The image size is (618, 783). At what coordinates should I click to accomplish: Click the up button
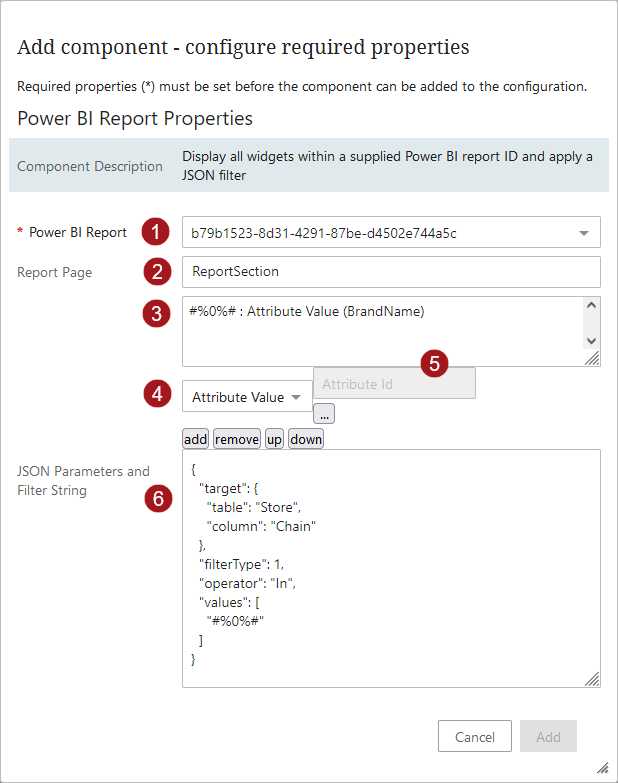pos(274,439)
